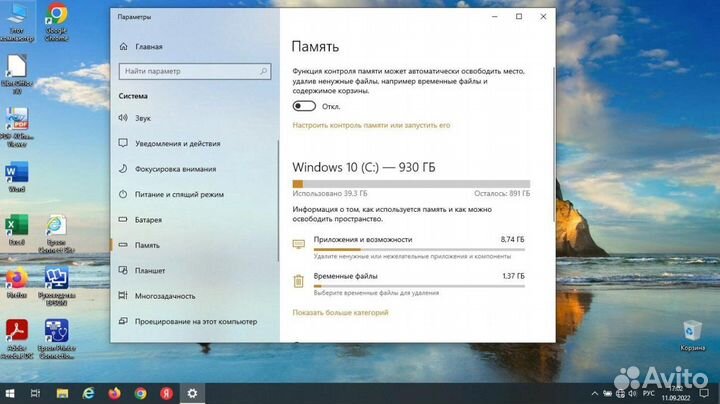720x404 pixels.
Task: Launch Google Chrome from the taskbar
Action: click(x=141, y=393)
